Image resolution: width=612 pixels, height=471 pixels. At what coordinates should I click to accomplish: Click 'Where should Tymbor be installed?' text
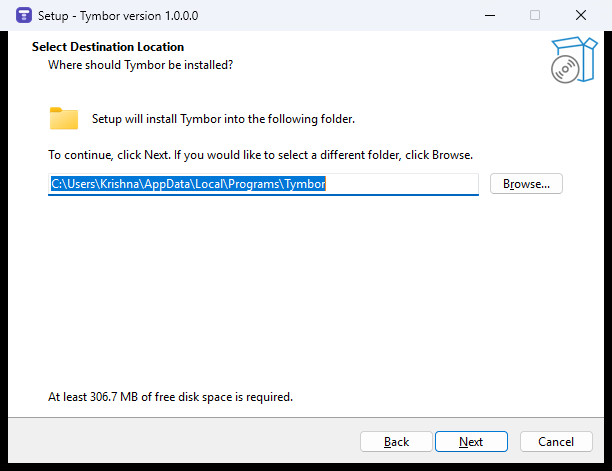coord(141,65)
